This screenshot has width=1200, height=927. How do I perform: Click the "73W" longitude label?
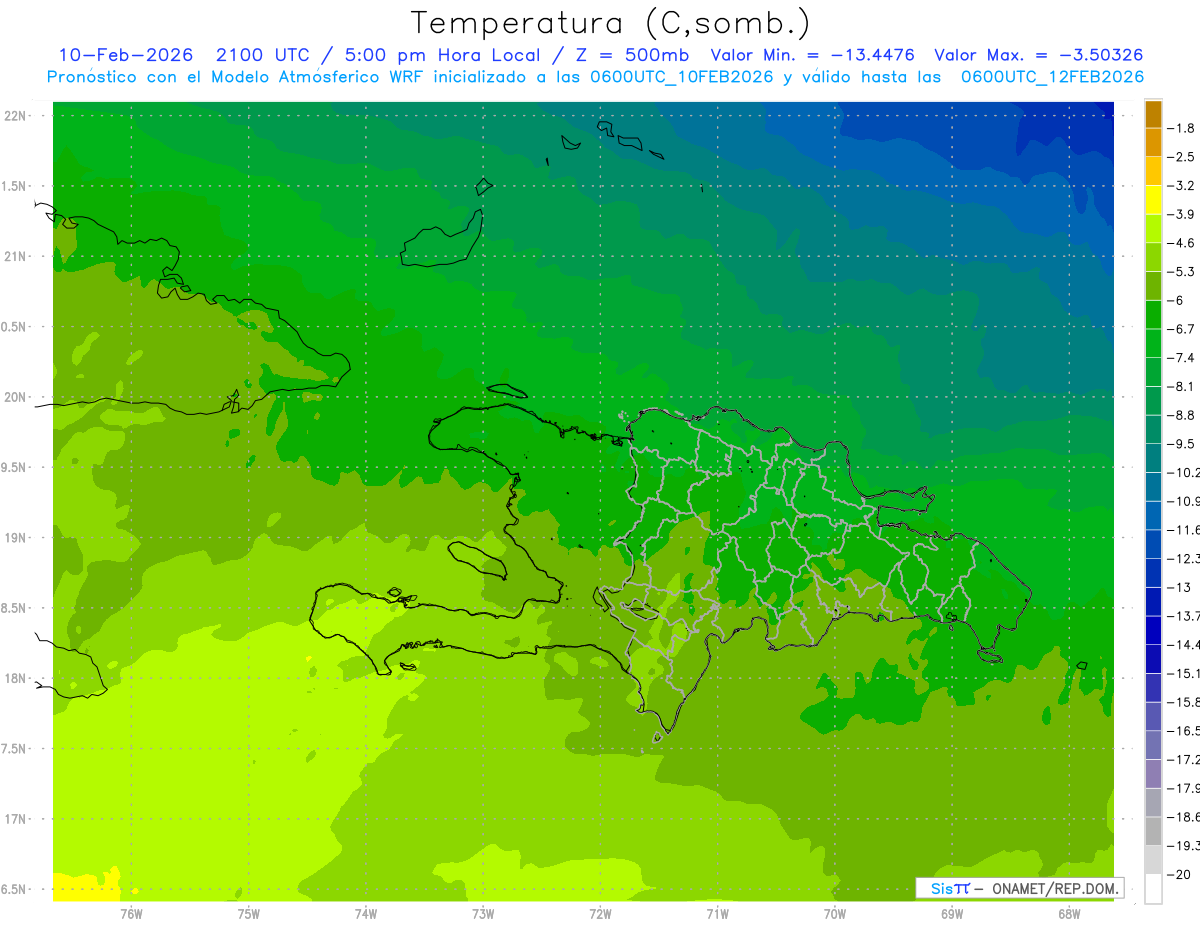[483, 914]
